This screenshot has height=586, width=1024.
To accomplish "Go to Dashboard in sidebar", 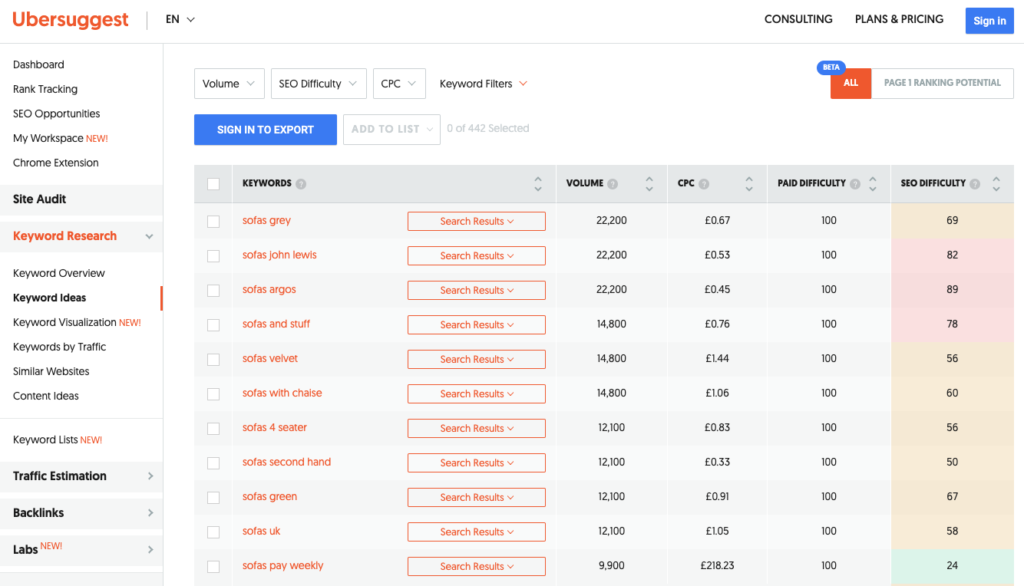I will point(39,65).
